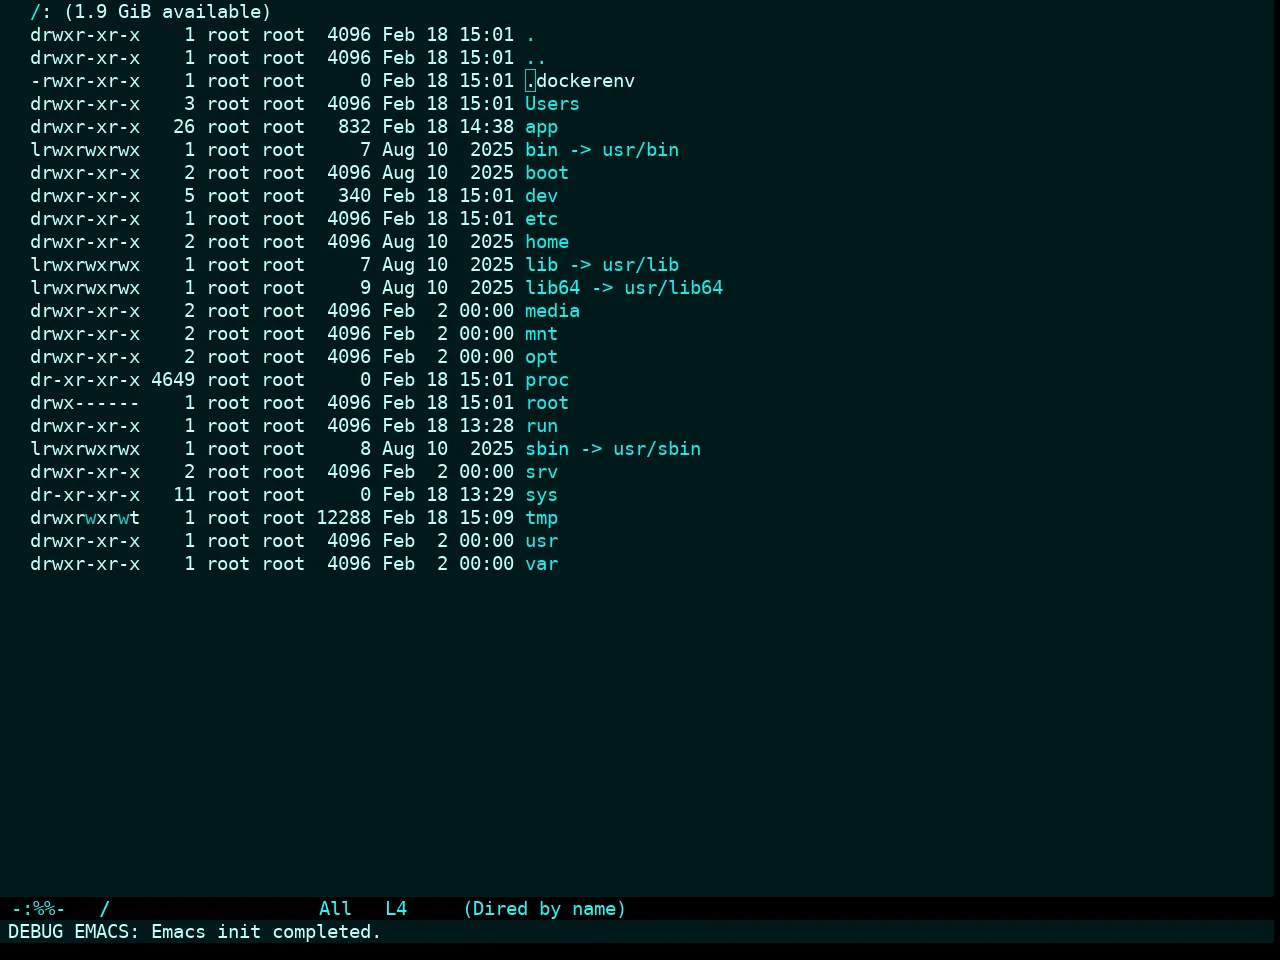
Task: Click permissions 'drwx------' of root row
Action: [85, 403]
